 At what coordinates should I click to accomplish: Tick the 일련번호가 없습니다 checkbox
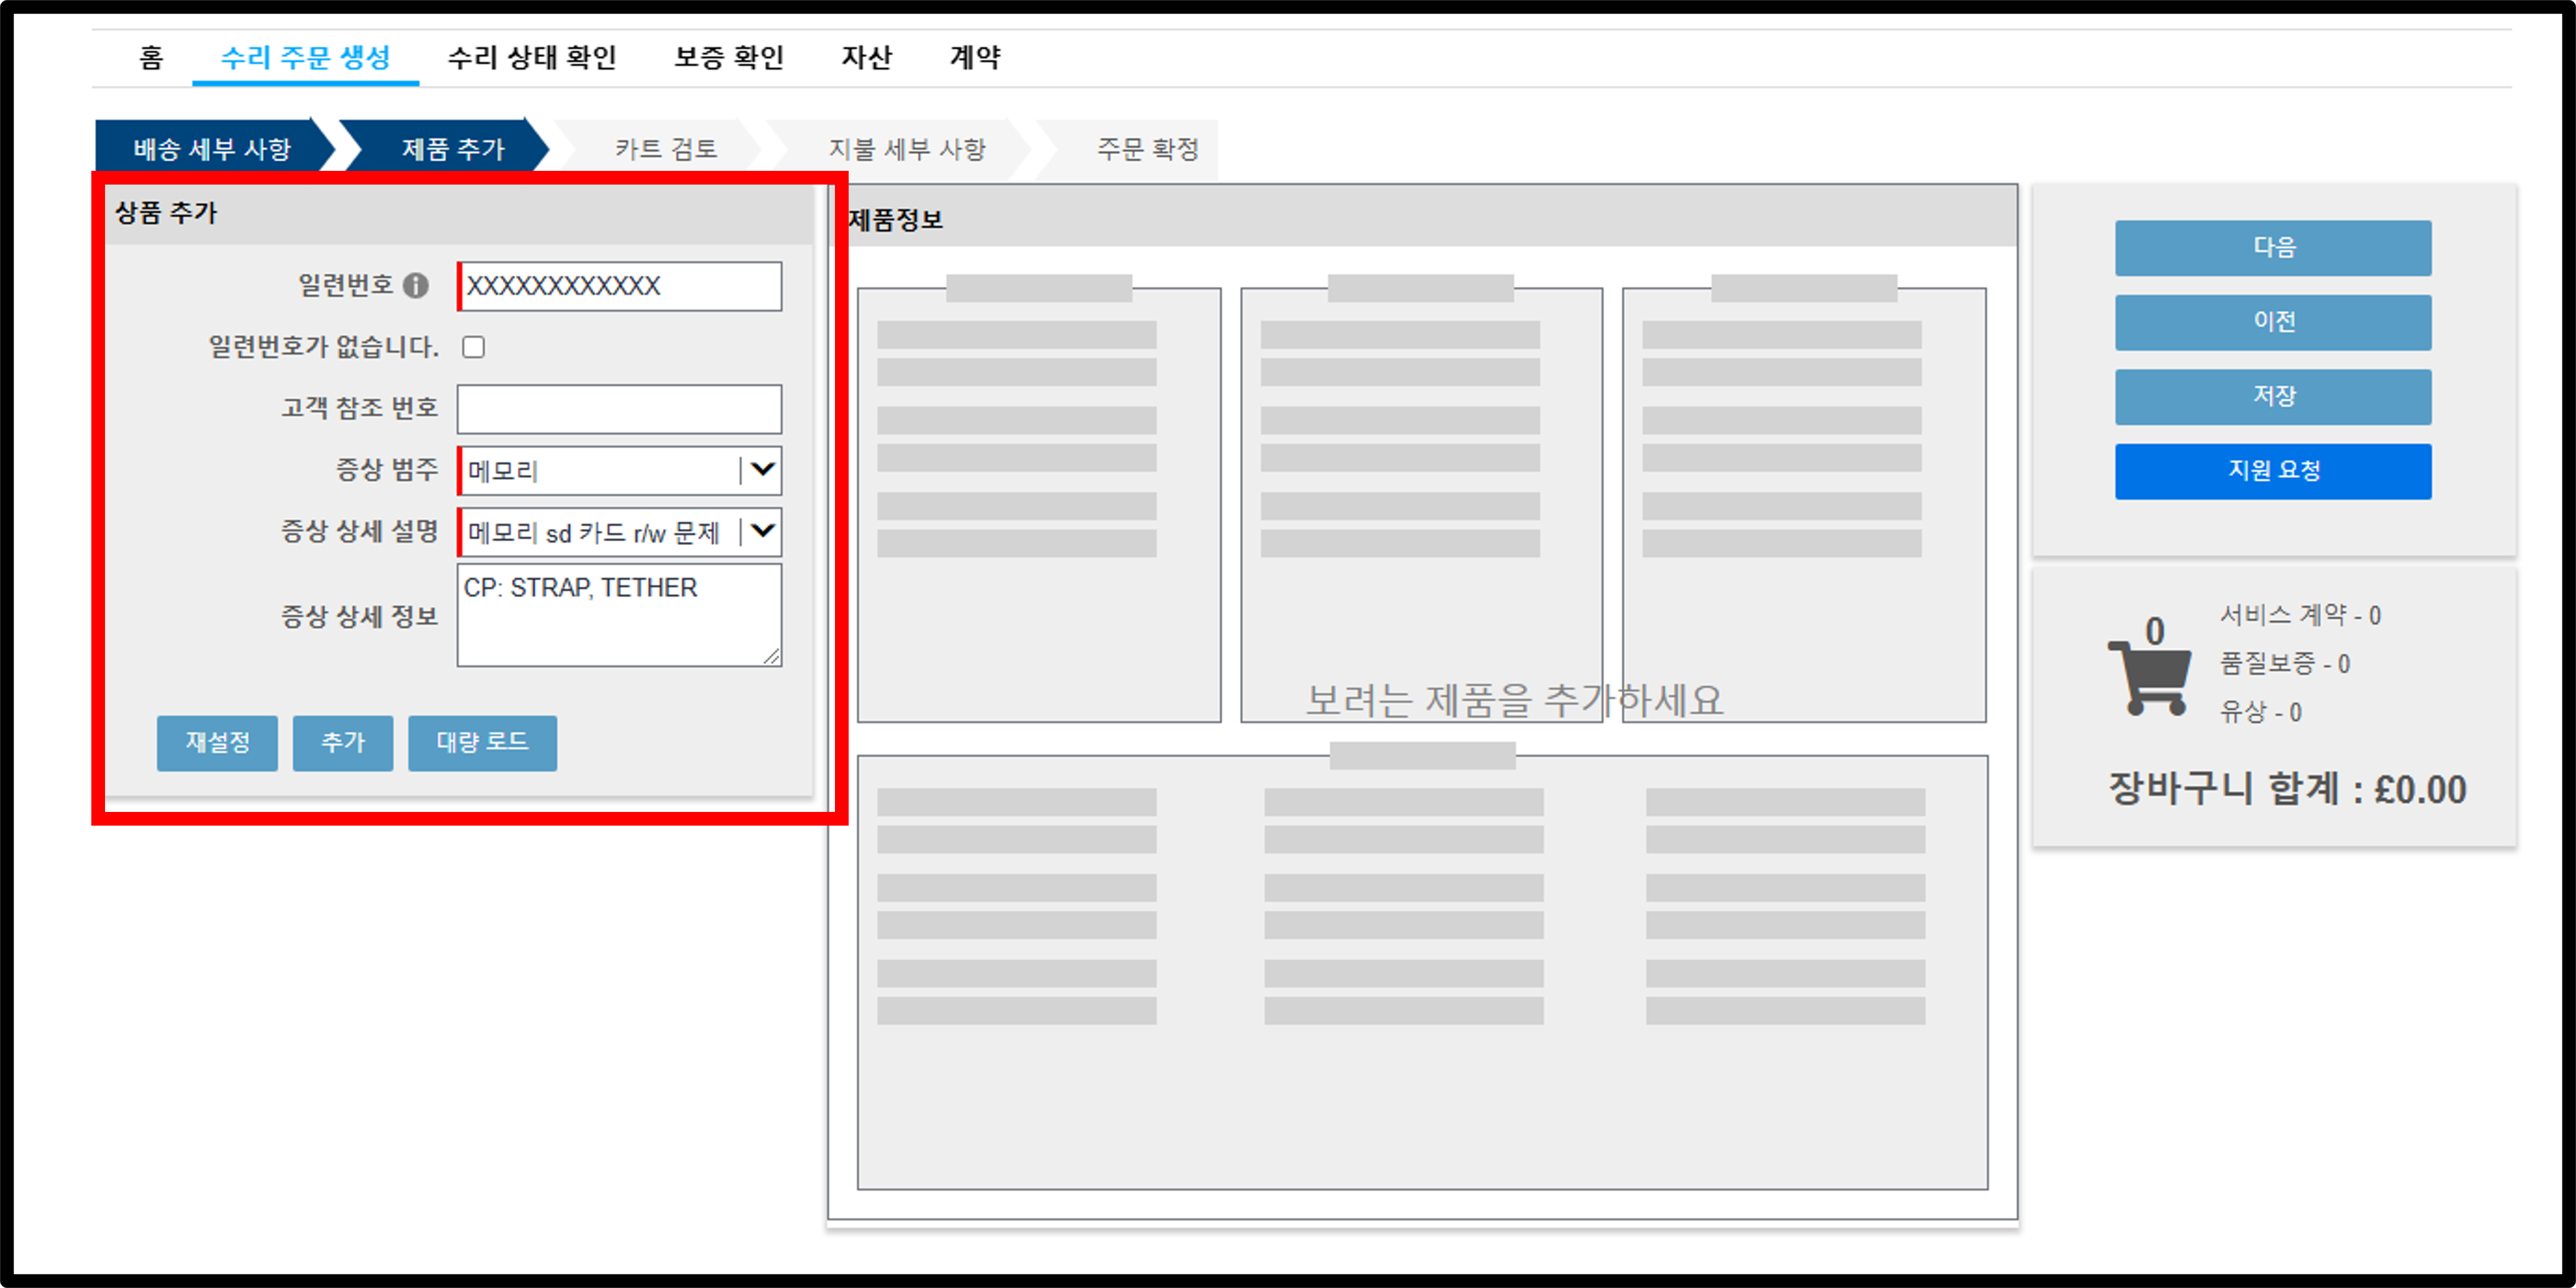474,347
